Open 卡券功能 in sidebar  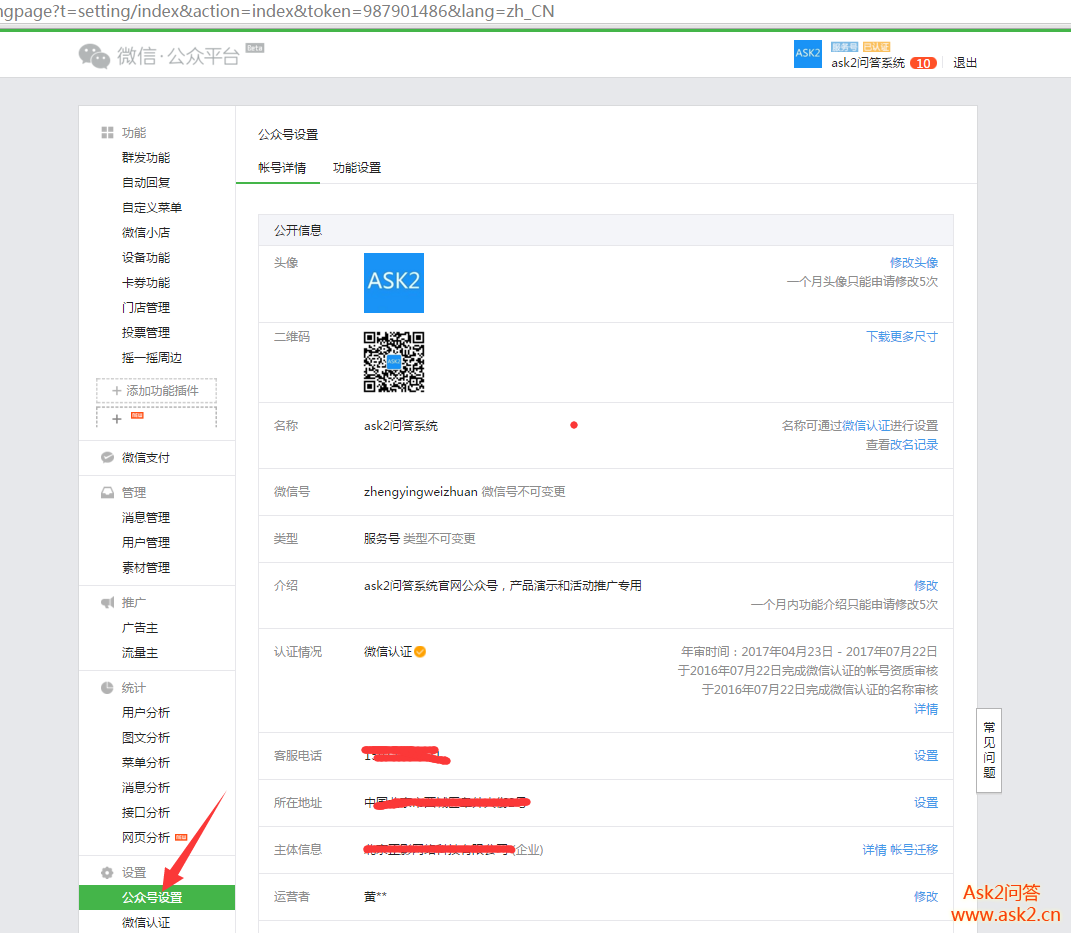click(x=145, y=283)
